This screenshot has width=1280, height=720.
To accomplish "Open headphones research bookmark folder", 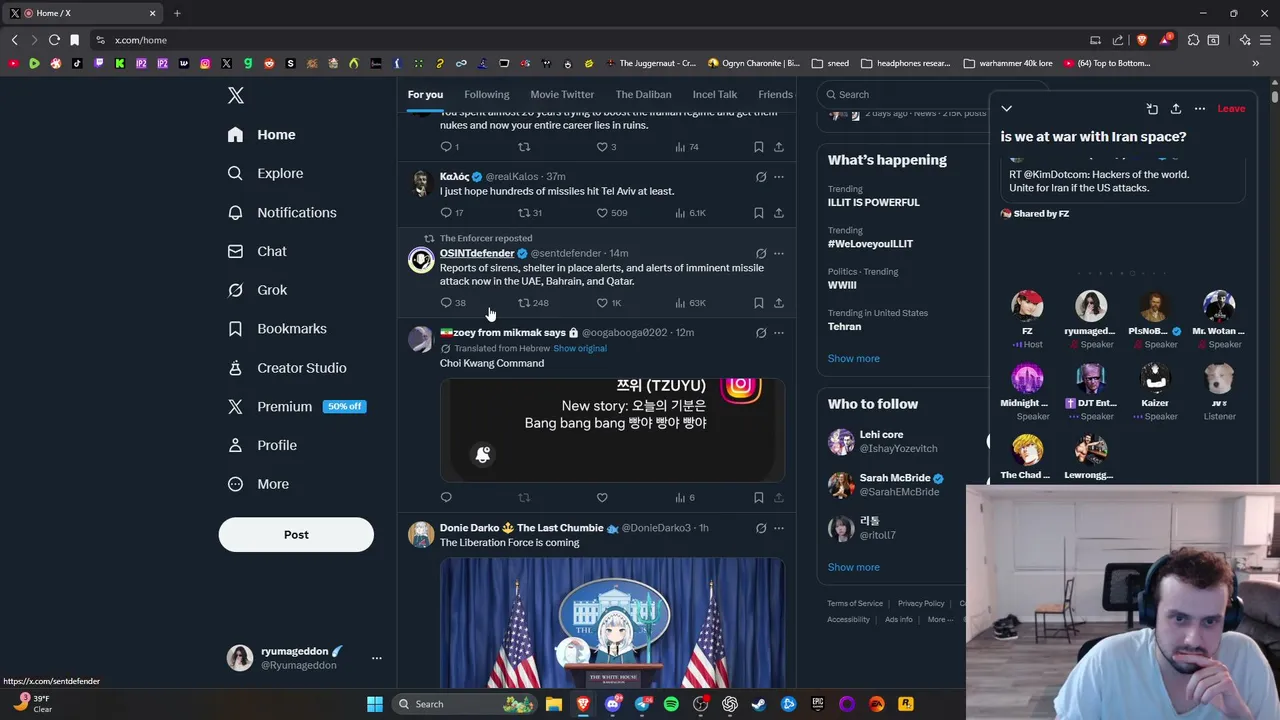I will [905, 63].
